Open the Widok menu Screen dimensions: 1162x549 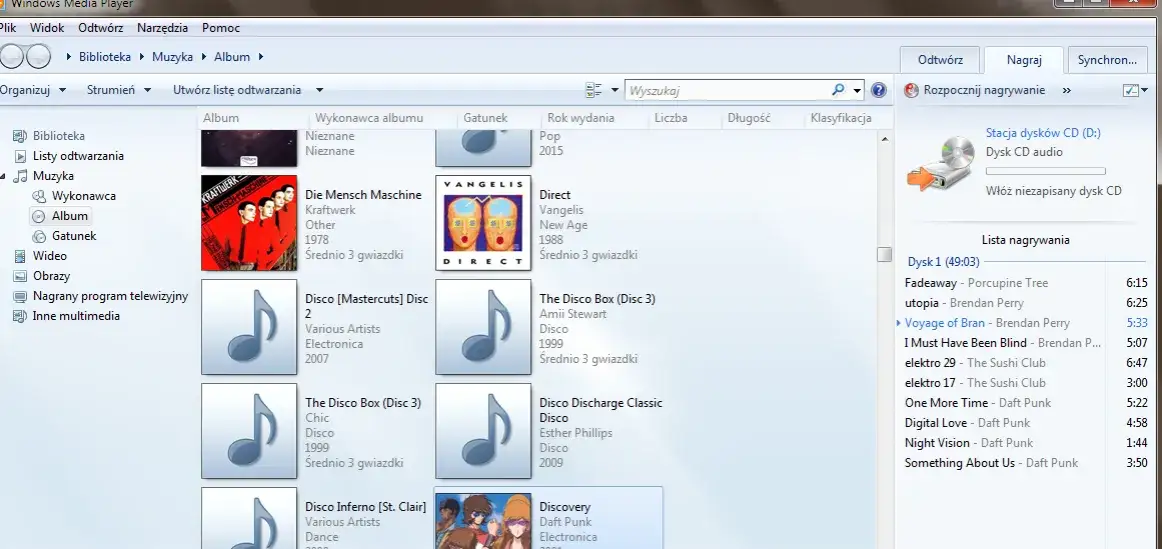coord(47,28)
